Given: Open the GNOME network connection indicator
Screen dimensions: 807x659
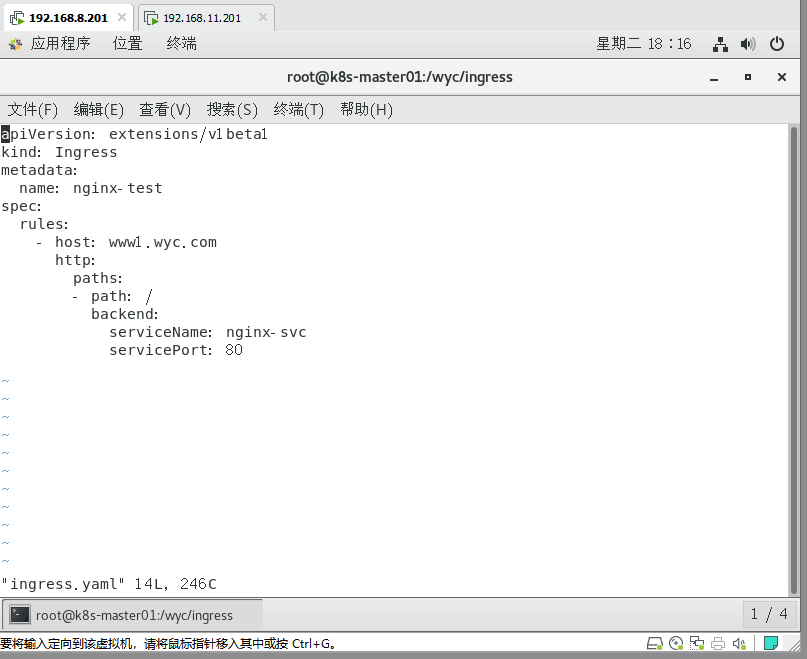Looking at the screenshot, I should pyautogui.click(x=720, y=44).
